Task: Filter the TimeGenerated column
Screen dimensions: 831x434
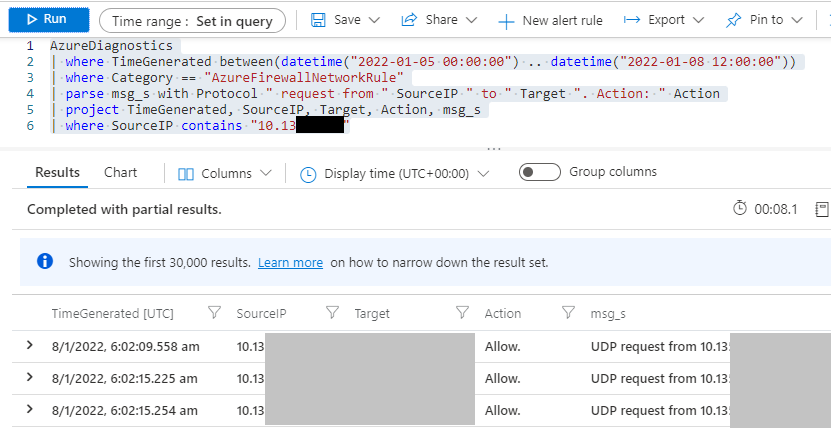Action: click(213, 314)
